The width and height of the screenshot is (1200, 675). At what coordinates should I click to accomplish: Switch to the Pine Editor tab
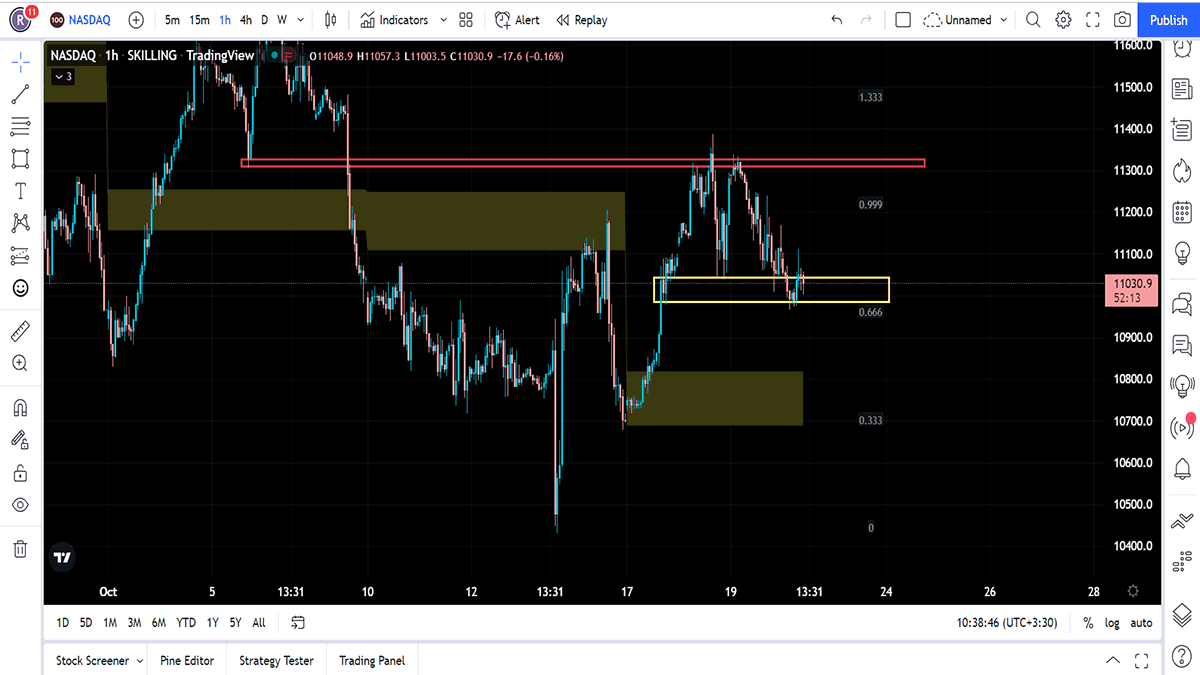[x=186, y=661]
